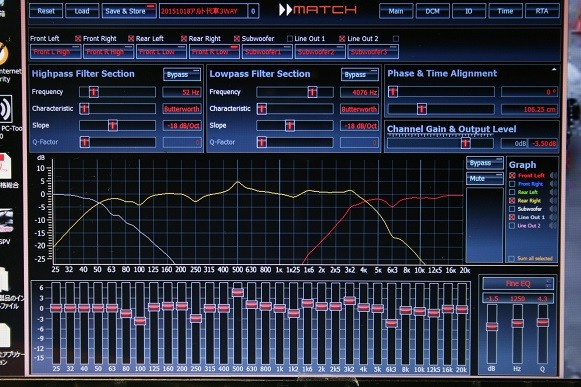Uncheck Line Out 1 in Graph panel
Screen dimensions: 581x387
512,217
